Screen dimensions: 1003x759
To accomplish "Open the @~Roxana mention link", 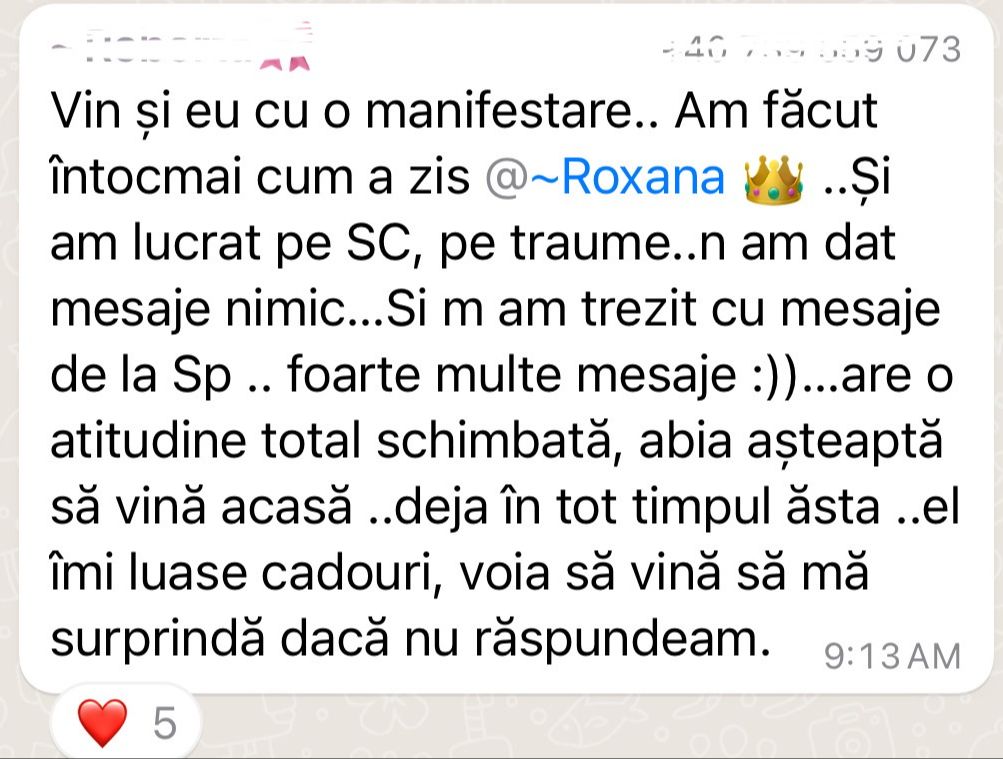I will [x=604, y=177].
